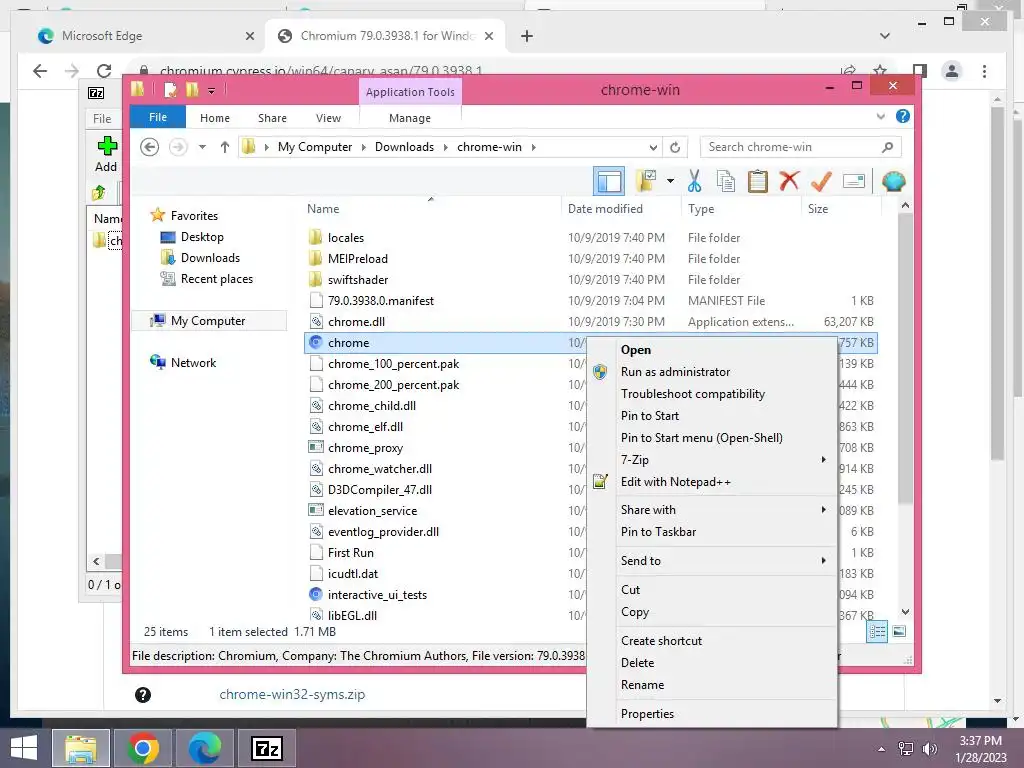Click the search magnifier icon

(887, 147)
